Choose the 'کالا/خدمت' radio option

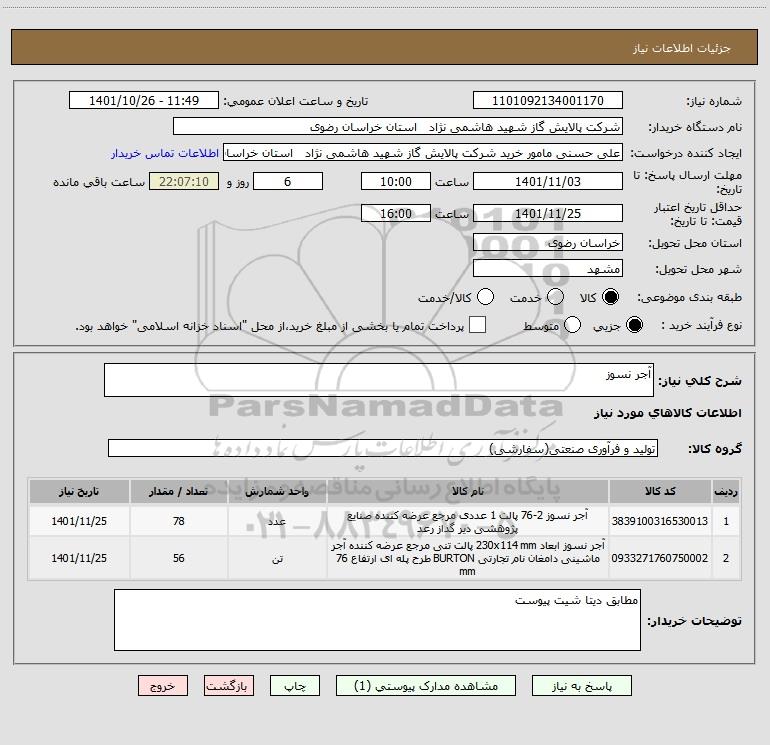click(485, 297)
